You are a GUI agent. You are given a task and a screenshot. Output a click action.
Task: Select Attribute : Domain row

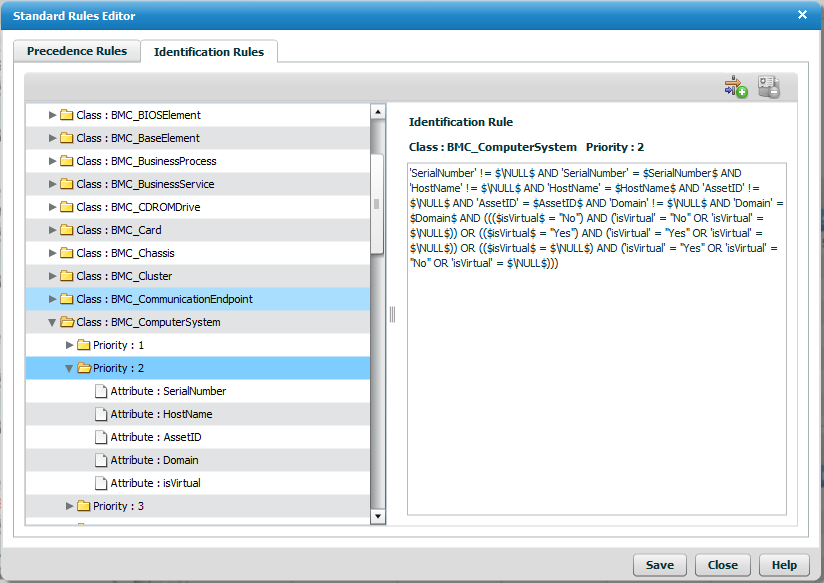point(198,460)
